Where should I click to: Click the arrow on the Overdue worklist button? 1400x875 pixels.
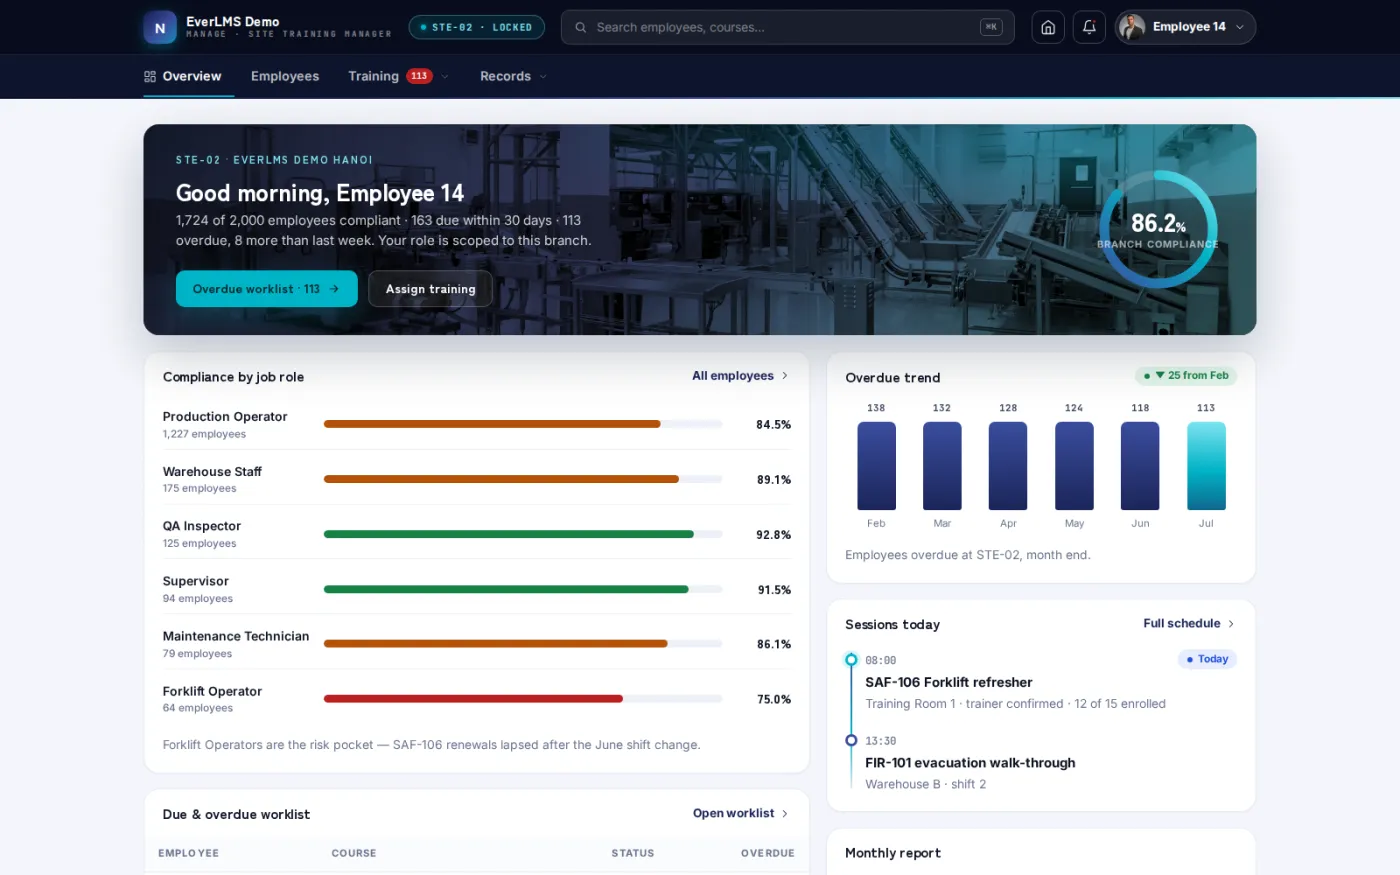pyautogui.click(x=334, y=289)
